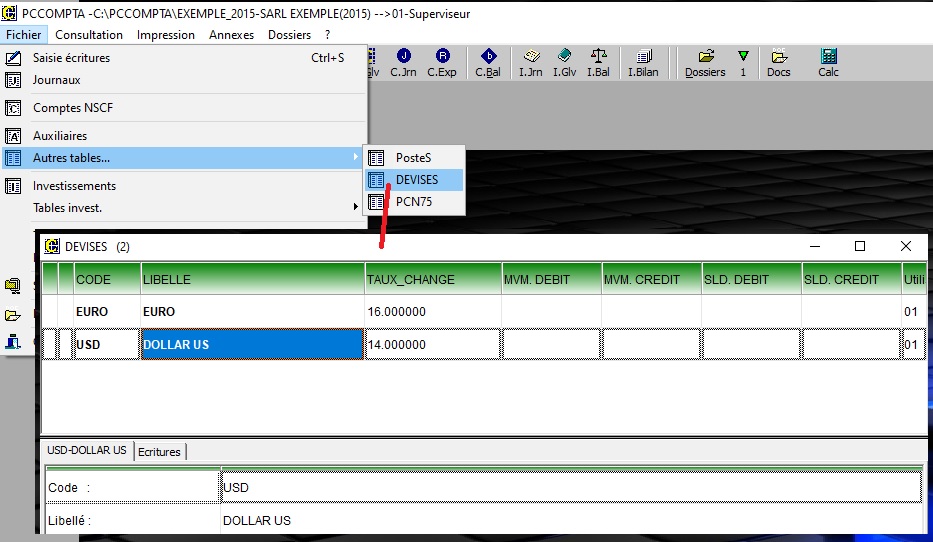Select DEVISES from the submenu
Viewport: 933px width, 542px height.
pyautogui.click(x=415, y=180)
